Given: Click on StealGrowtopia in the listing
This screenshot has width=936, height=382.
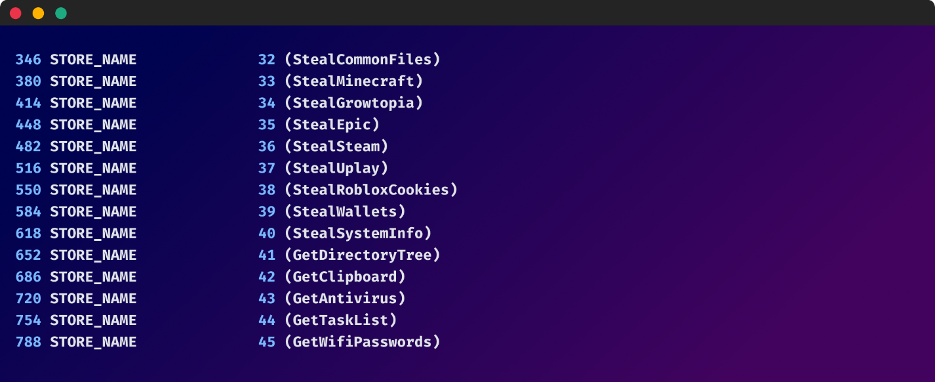Looking at the screenshot, I should (x=353, y=103).
